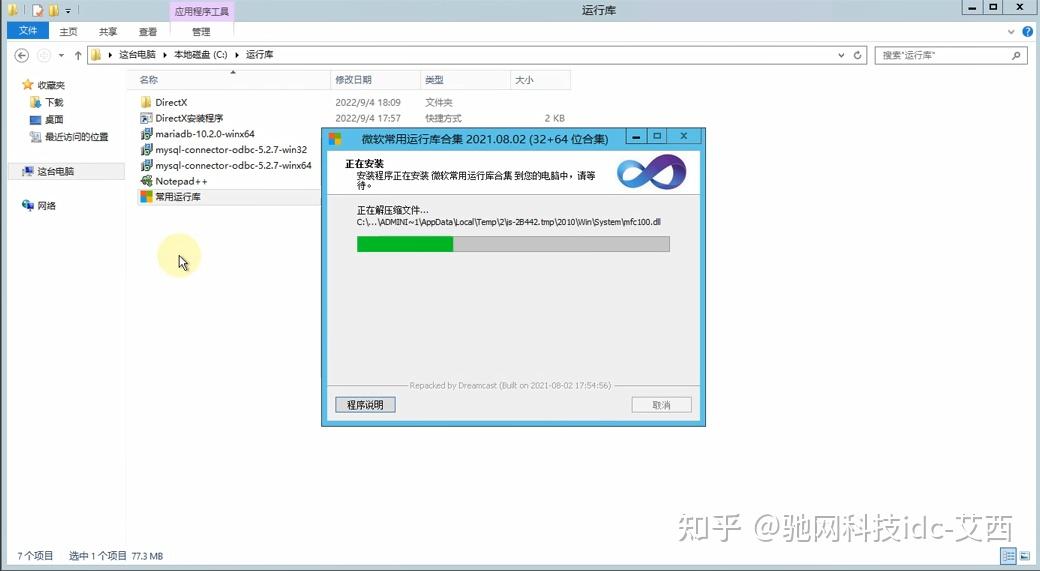Screen dimensions: 1040x571
Task: Click the 快捷方式 type cell
Action: click(443, 118)
